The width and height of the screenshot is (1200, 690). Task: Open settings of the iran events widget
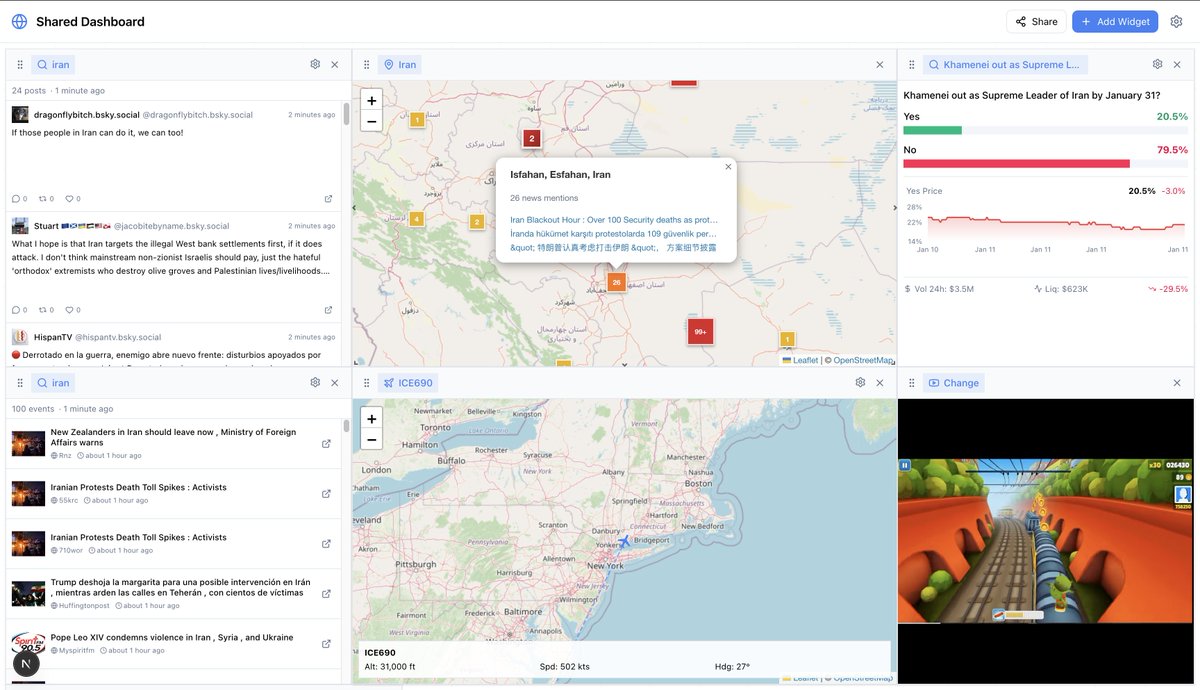pos(315,382)
